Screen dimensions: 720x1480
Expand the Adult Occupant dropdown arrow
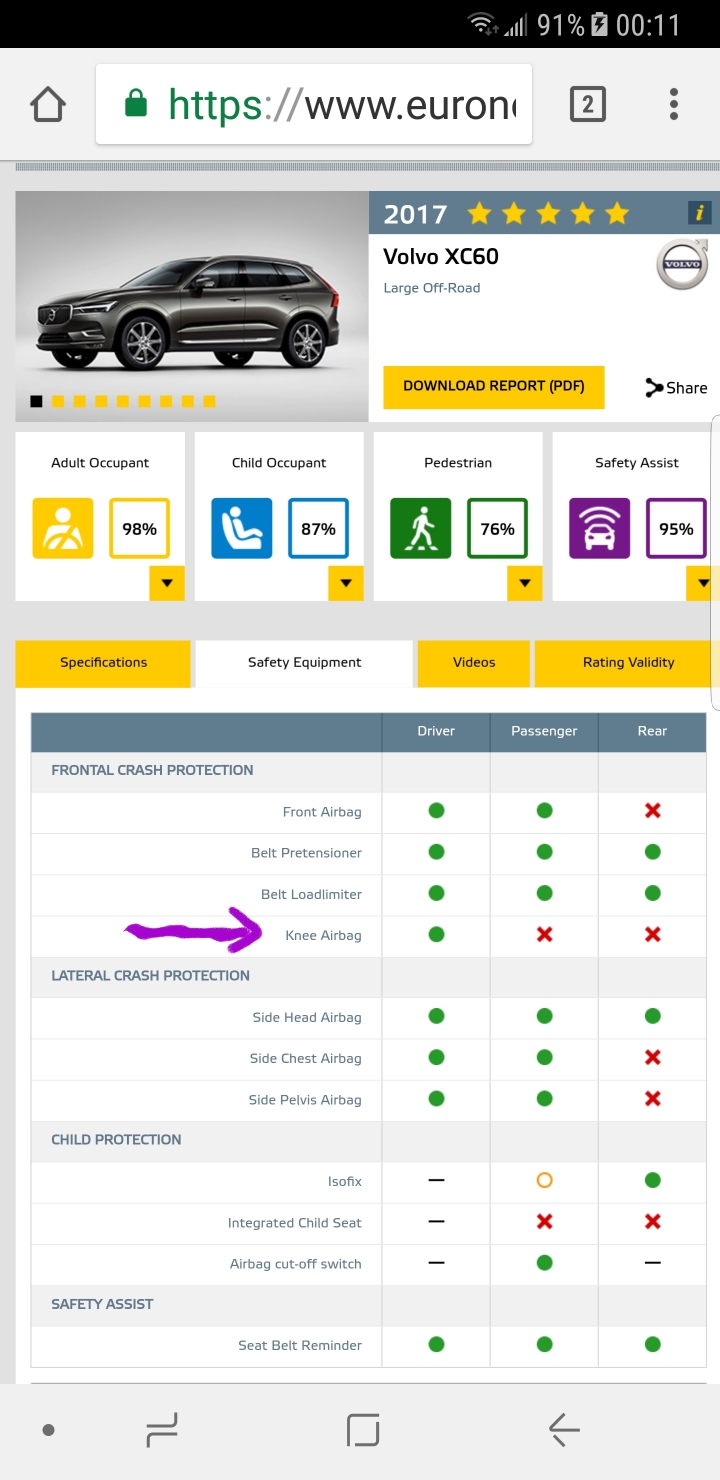click(x=167, y=583)
